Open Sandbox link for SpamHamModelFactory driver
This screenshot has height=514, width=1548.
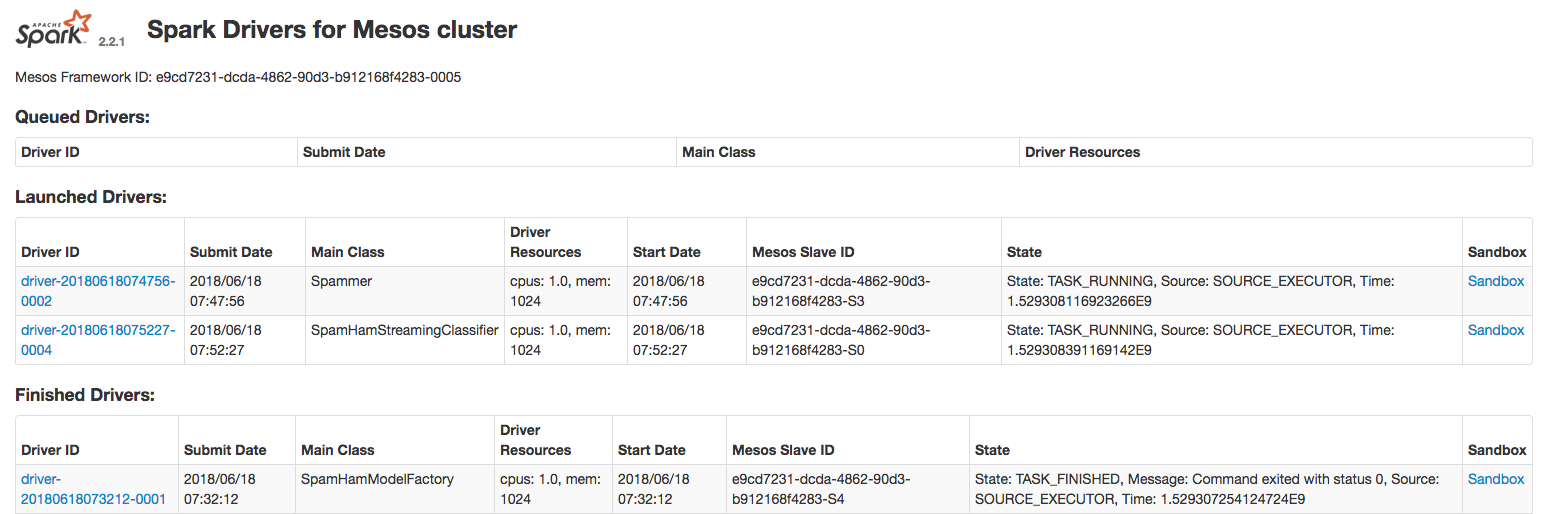(x=1496, y=479)
